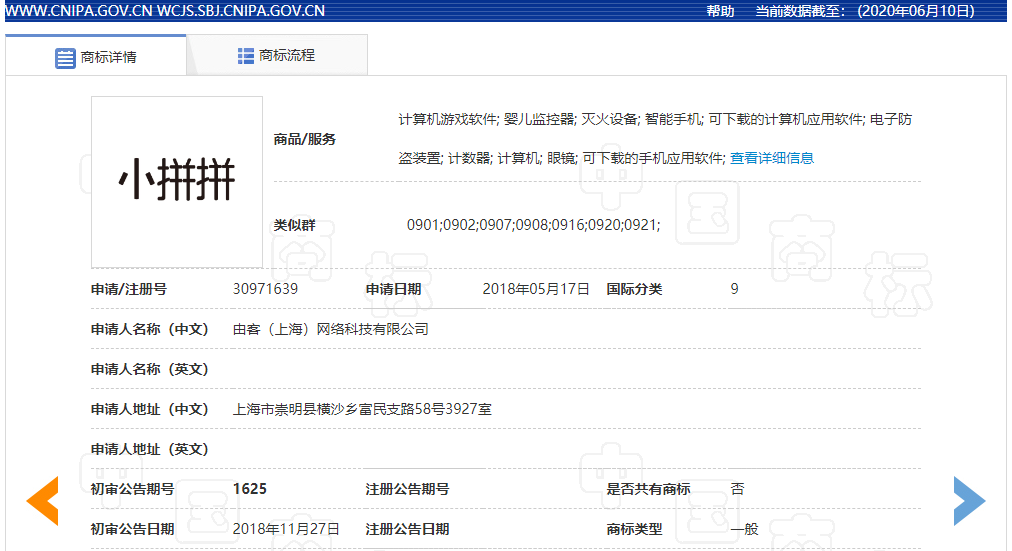Click the WWW.CNIPA.GOV.CN header text

[79, 11]
